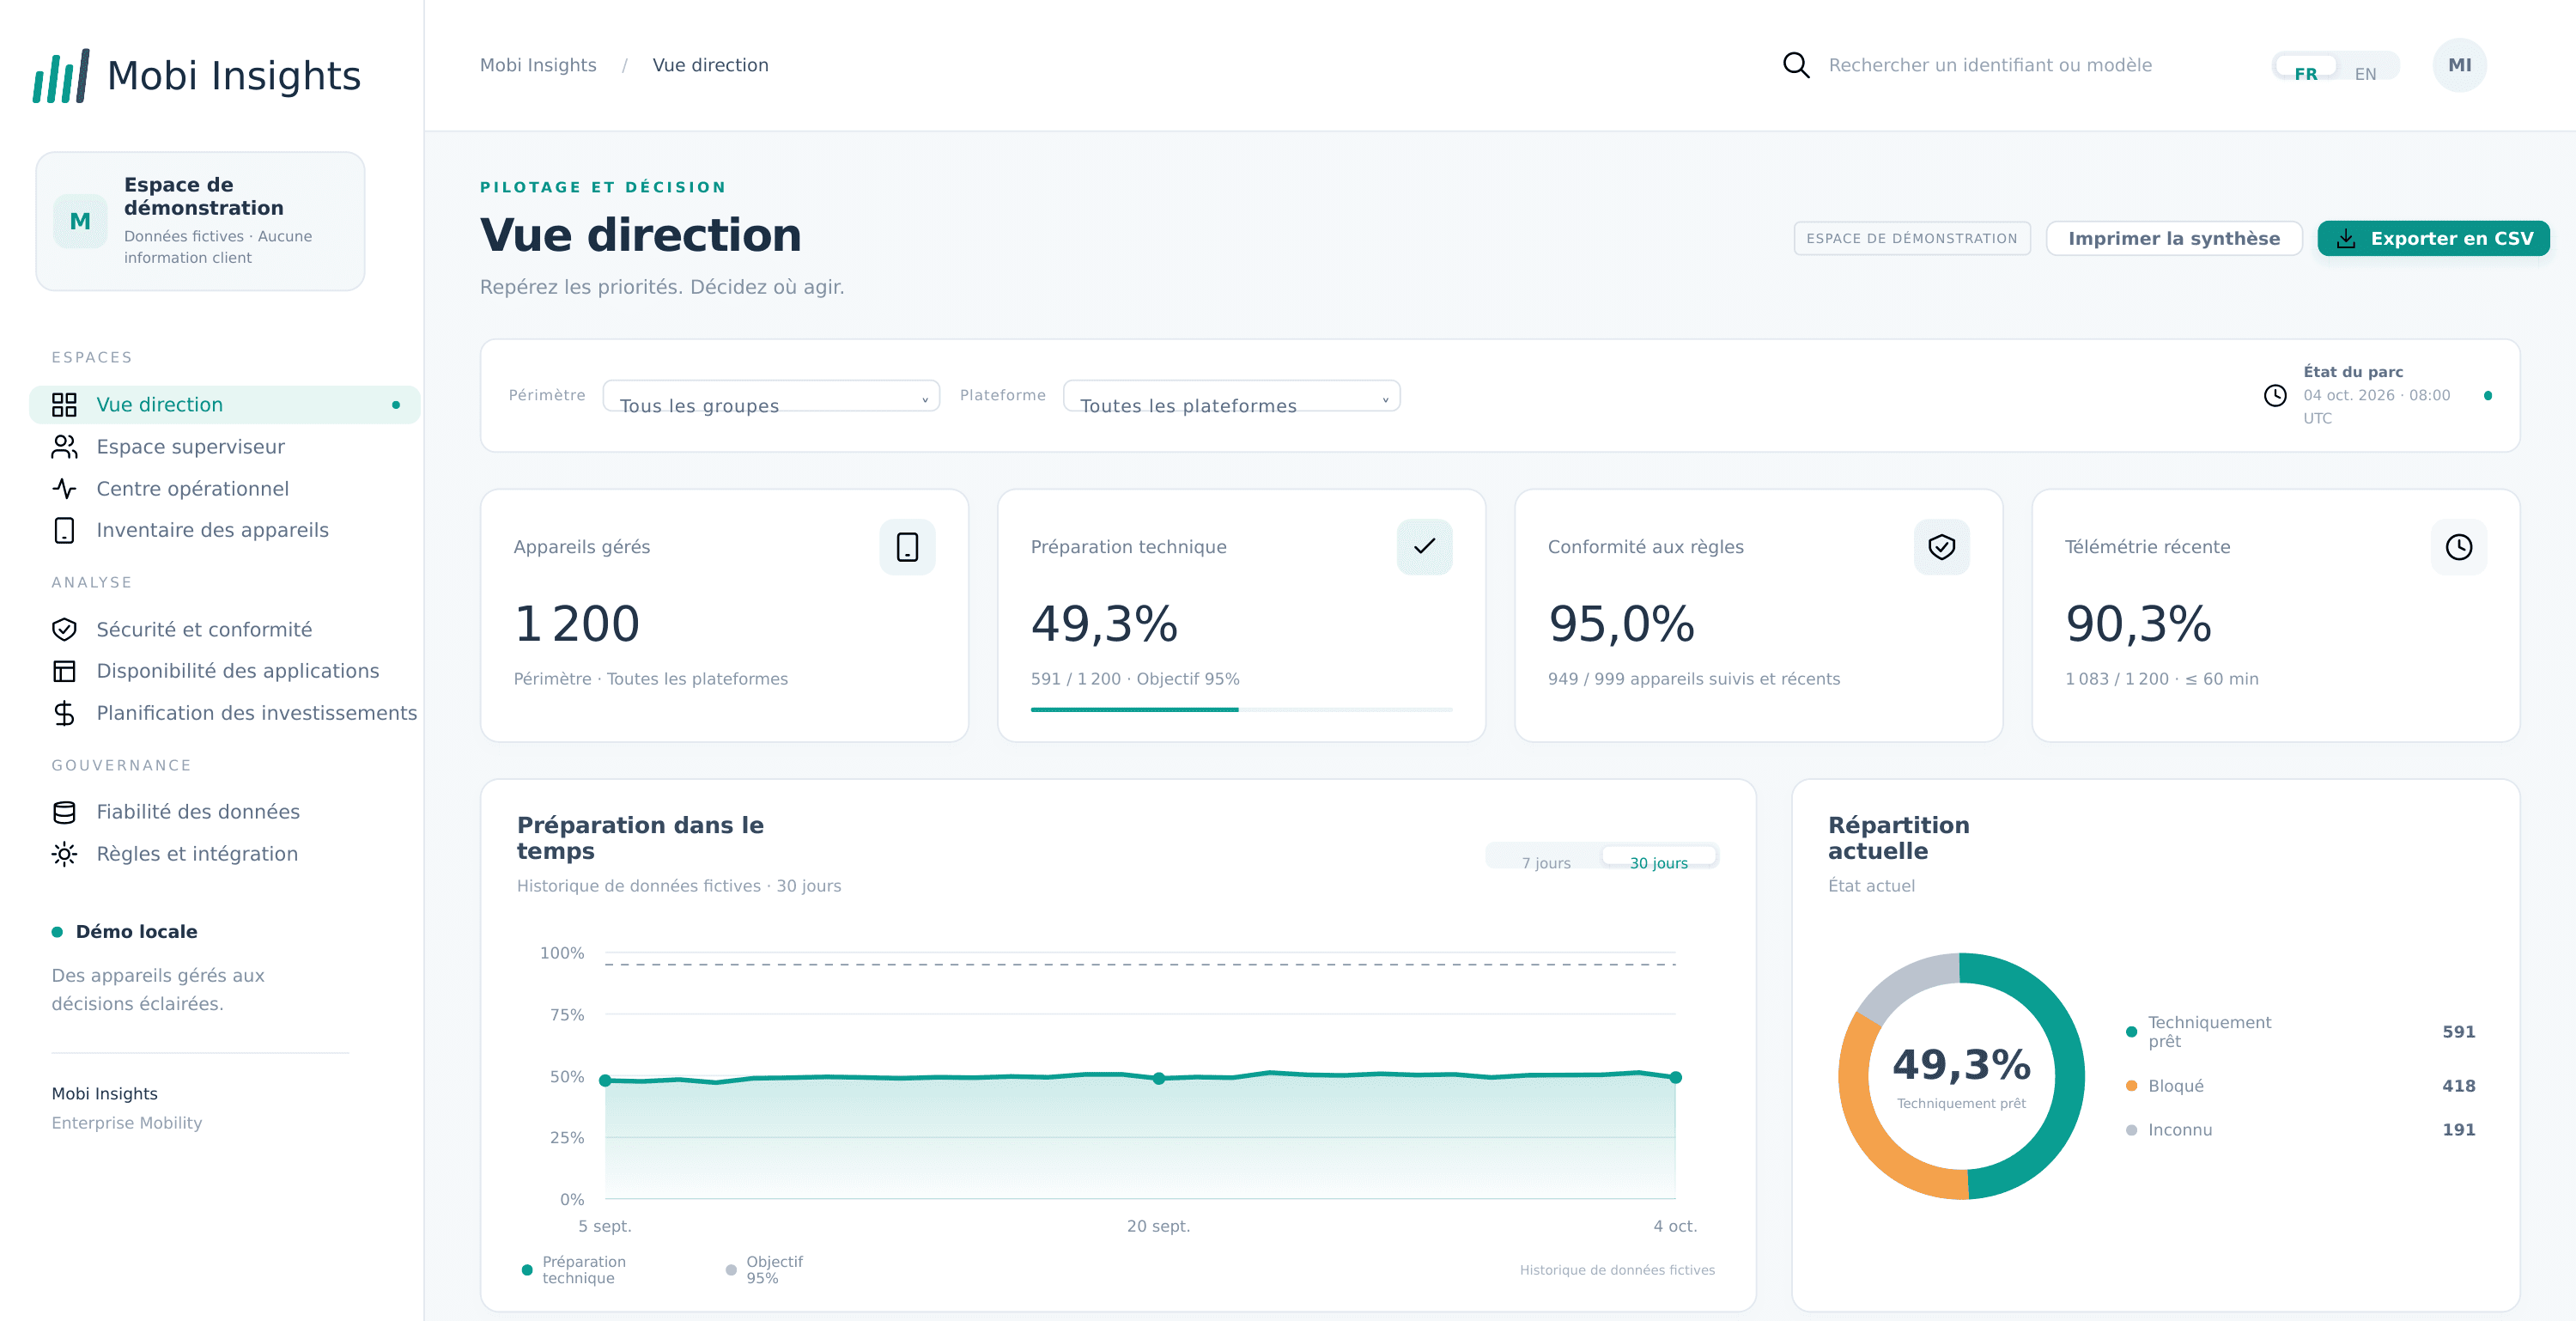Open the Tous les groupes dropdown
This screenshot has height=1321, width=2576.
click(771, 396)
